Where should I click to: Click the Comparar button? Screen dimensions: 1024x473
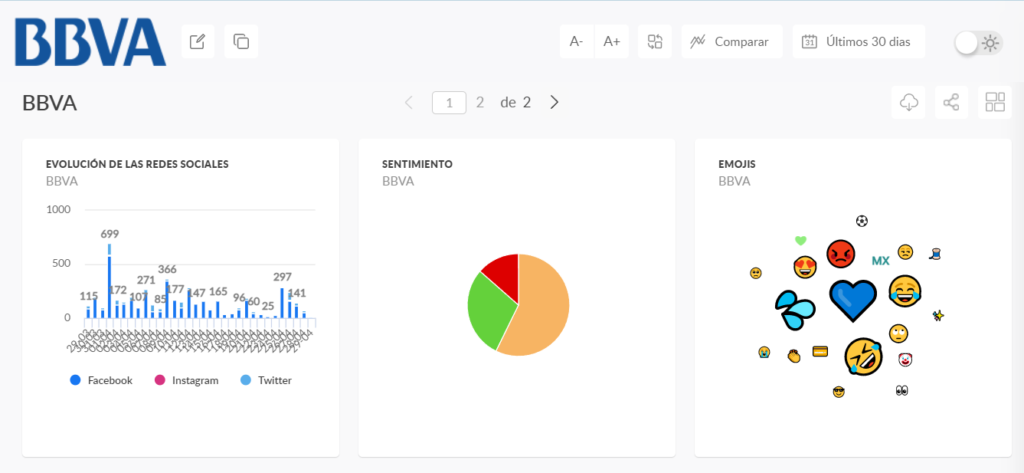tap(732, 42)
